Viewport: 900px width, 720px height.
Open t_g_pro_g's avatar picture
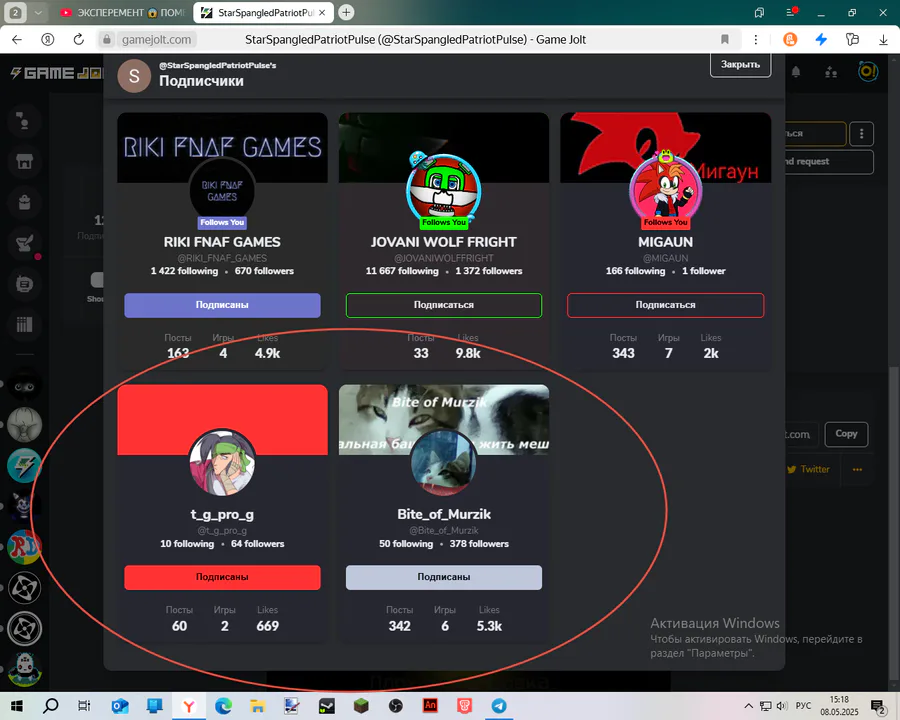pos(222,463)
